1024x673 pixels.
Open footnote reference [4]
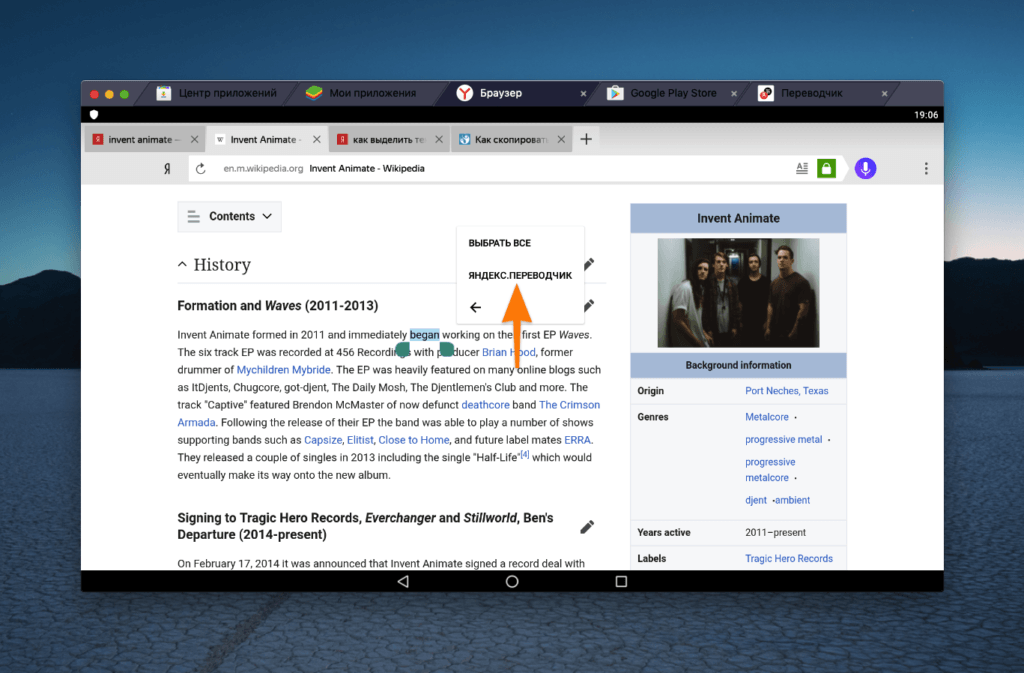click(x=524, y=454)
